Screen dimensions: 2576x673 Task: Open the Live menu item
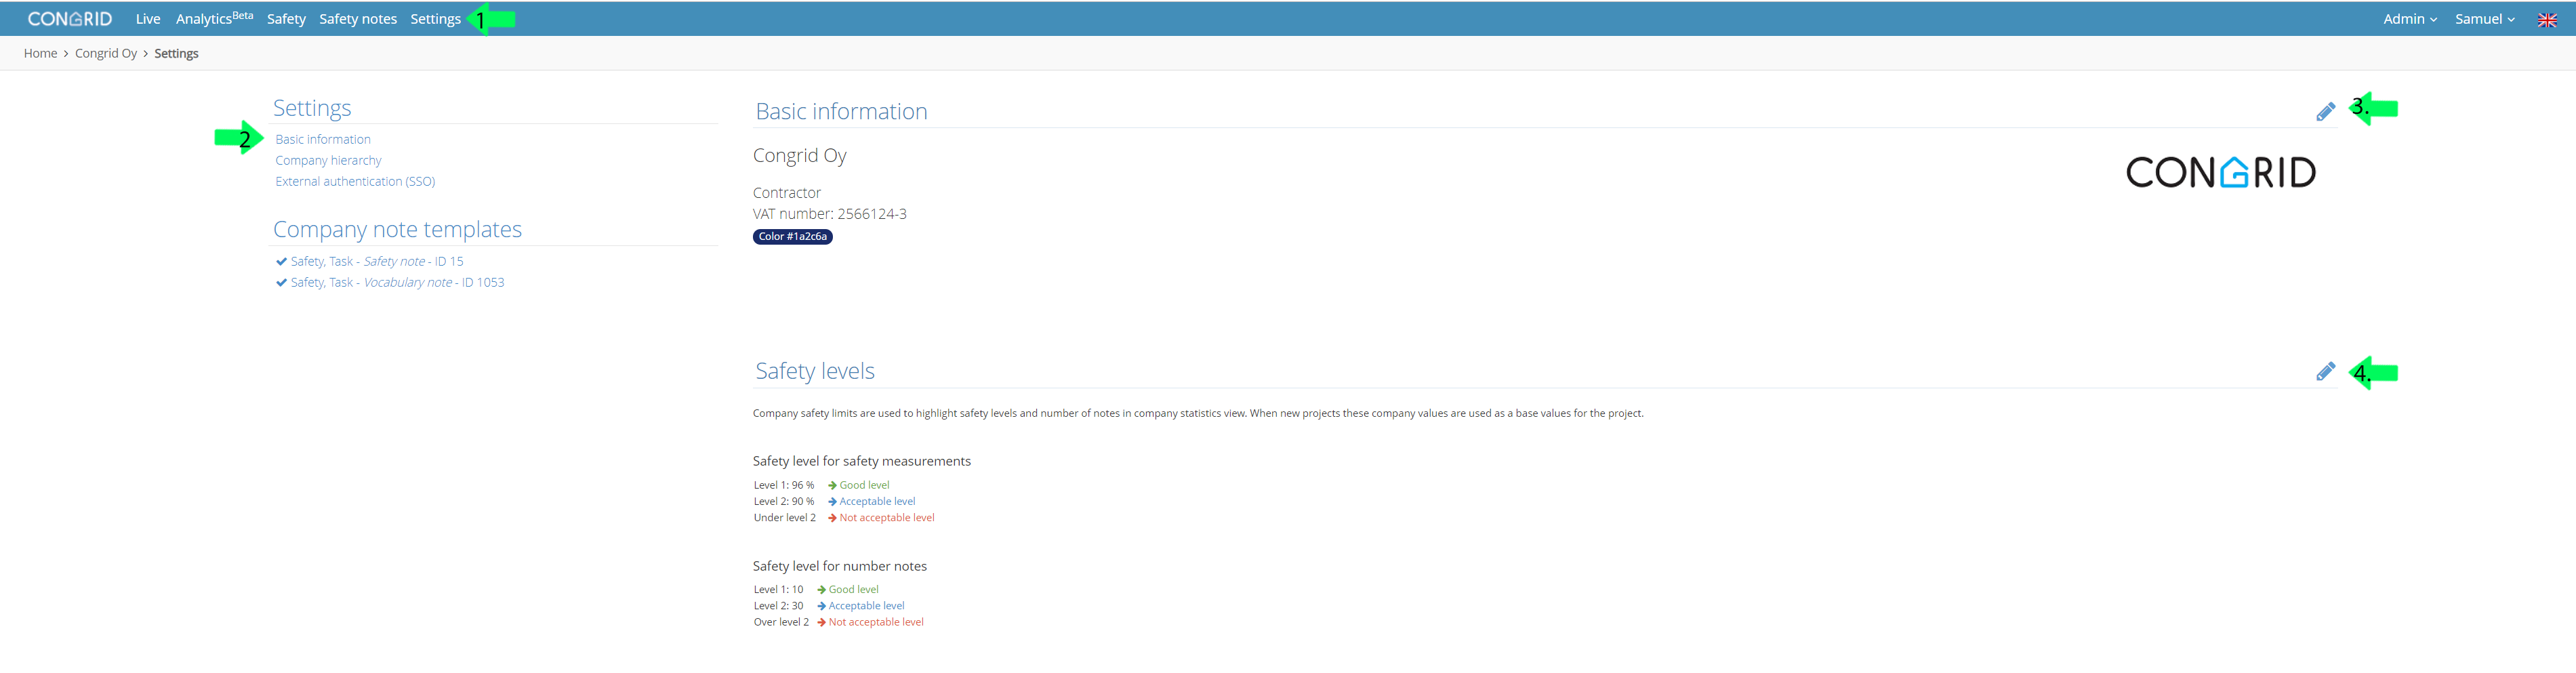[x=148, y=19]
